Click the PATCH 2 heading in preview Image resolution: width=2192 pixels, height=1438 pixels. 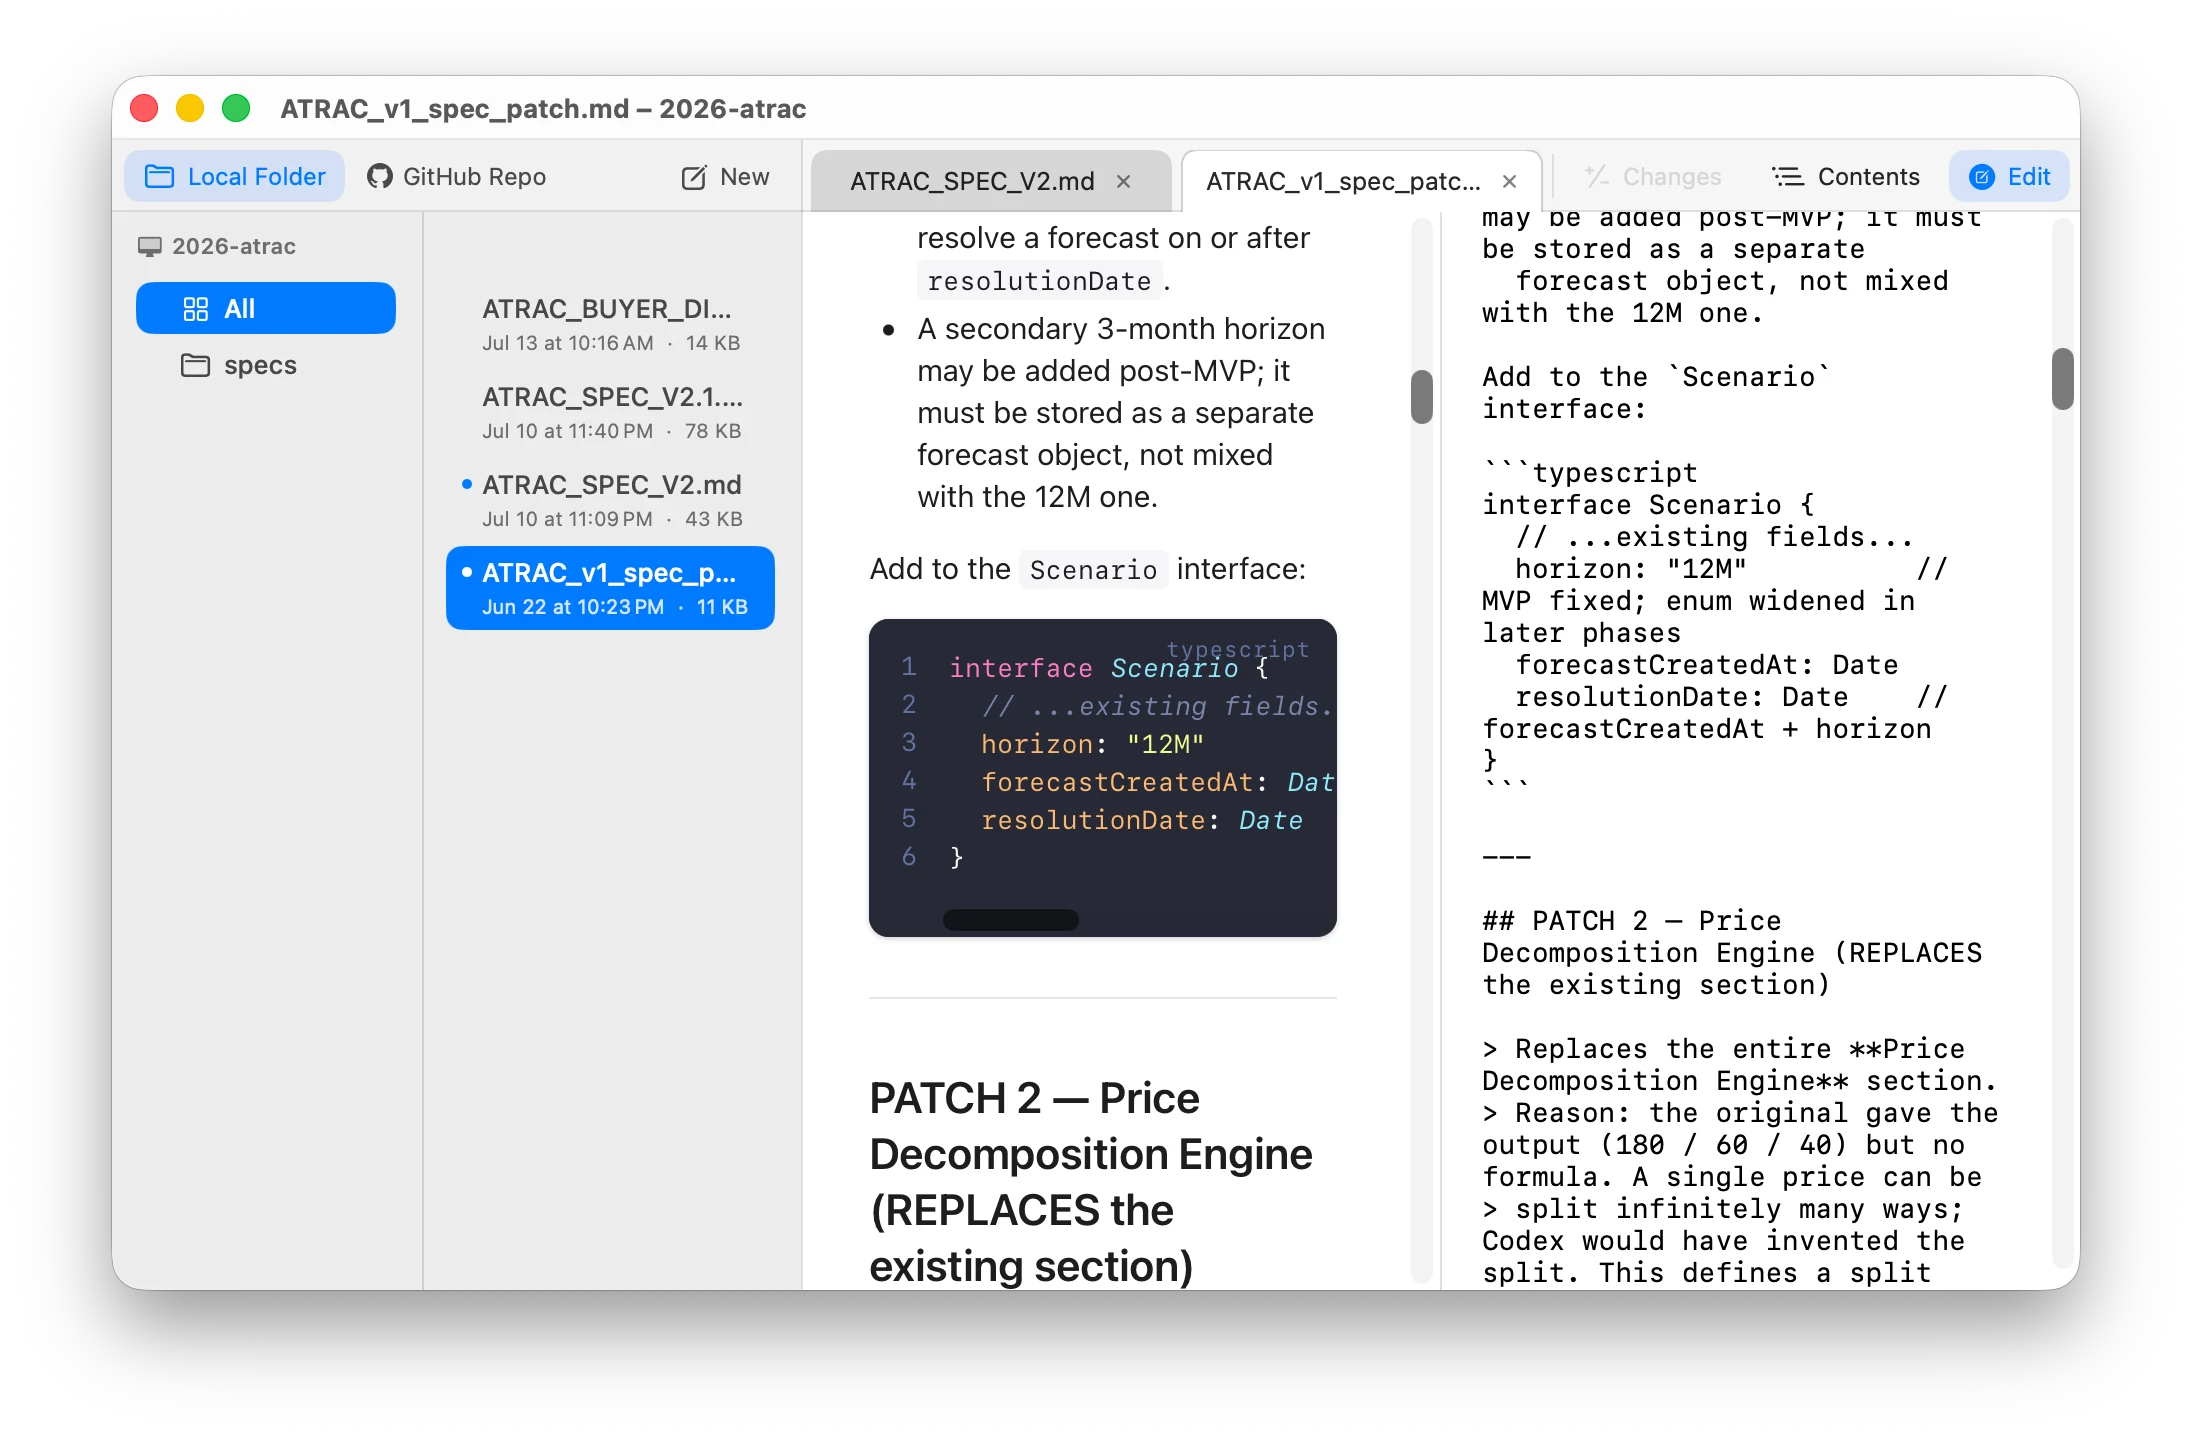(x=1091, y=1182)
